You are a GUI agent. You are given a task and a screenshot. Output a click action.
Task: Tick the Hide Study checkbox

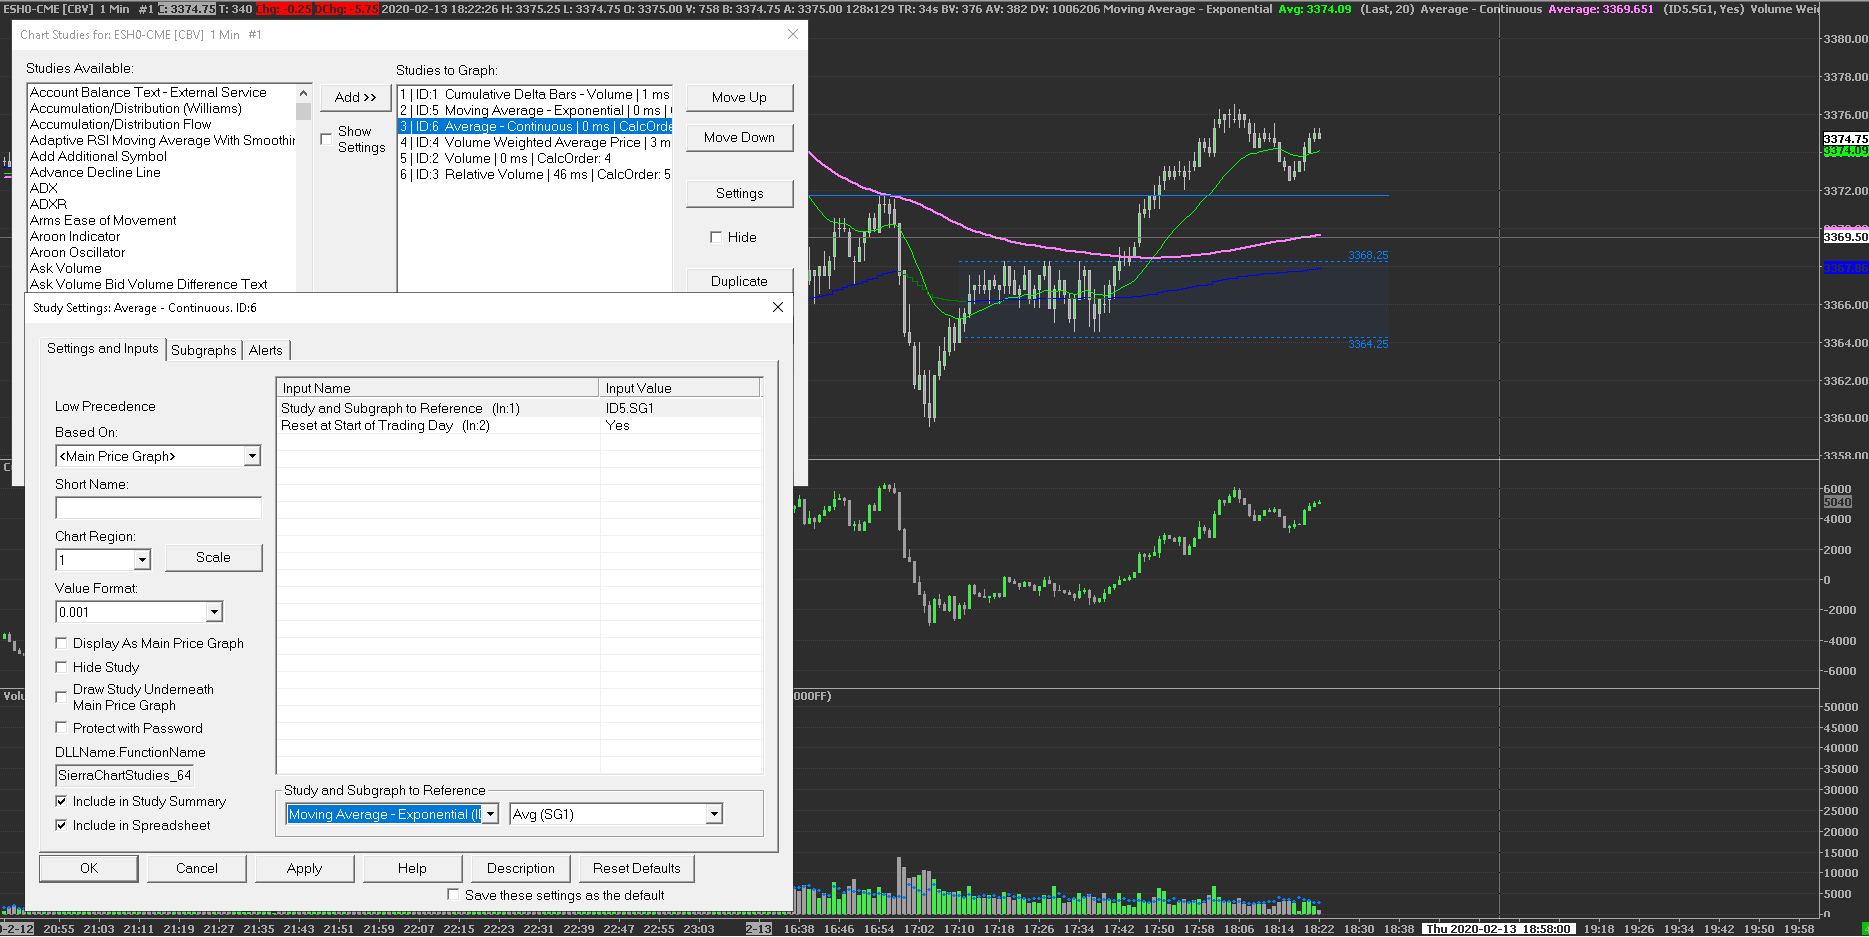tap(62, 667)
